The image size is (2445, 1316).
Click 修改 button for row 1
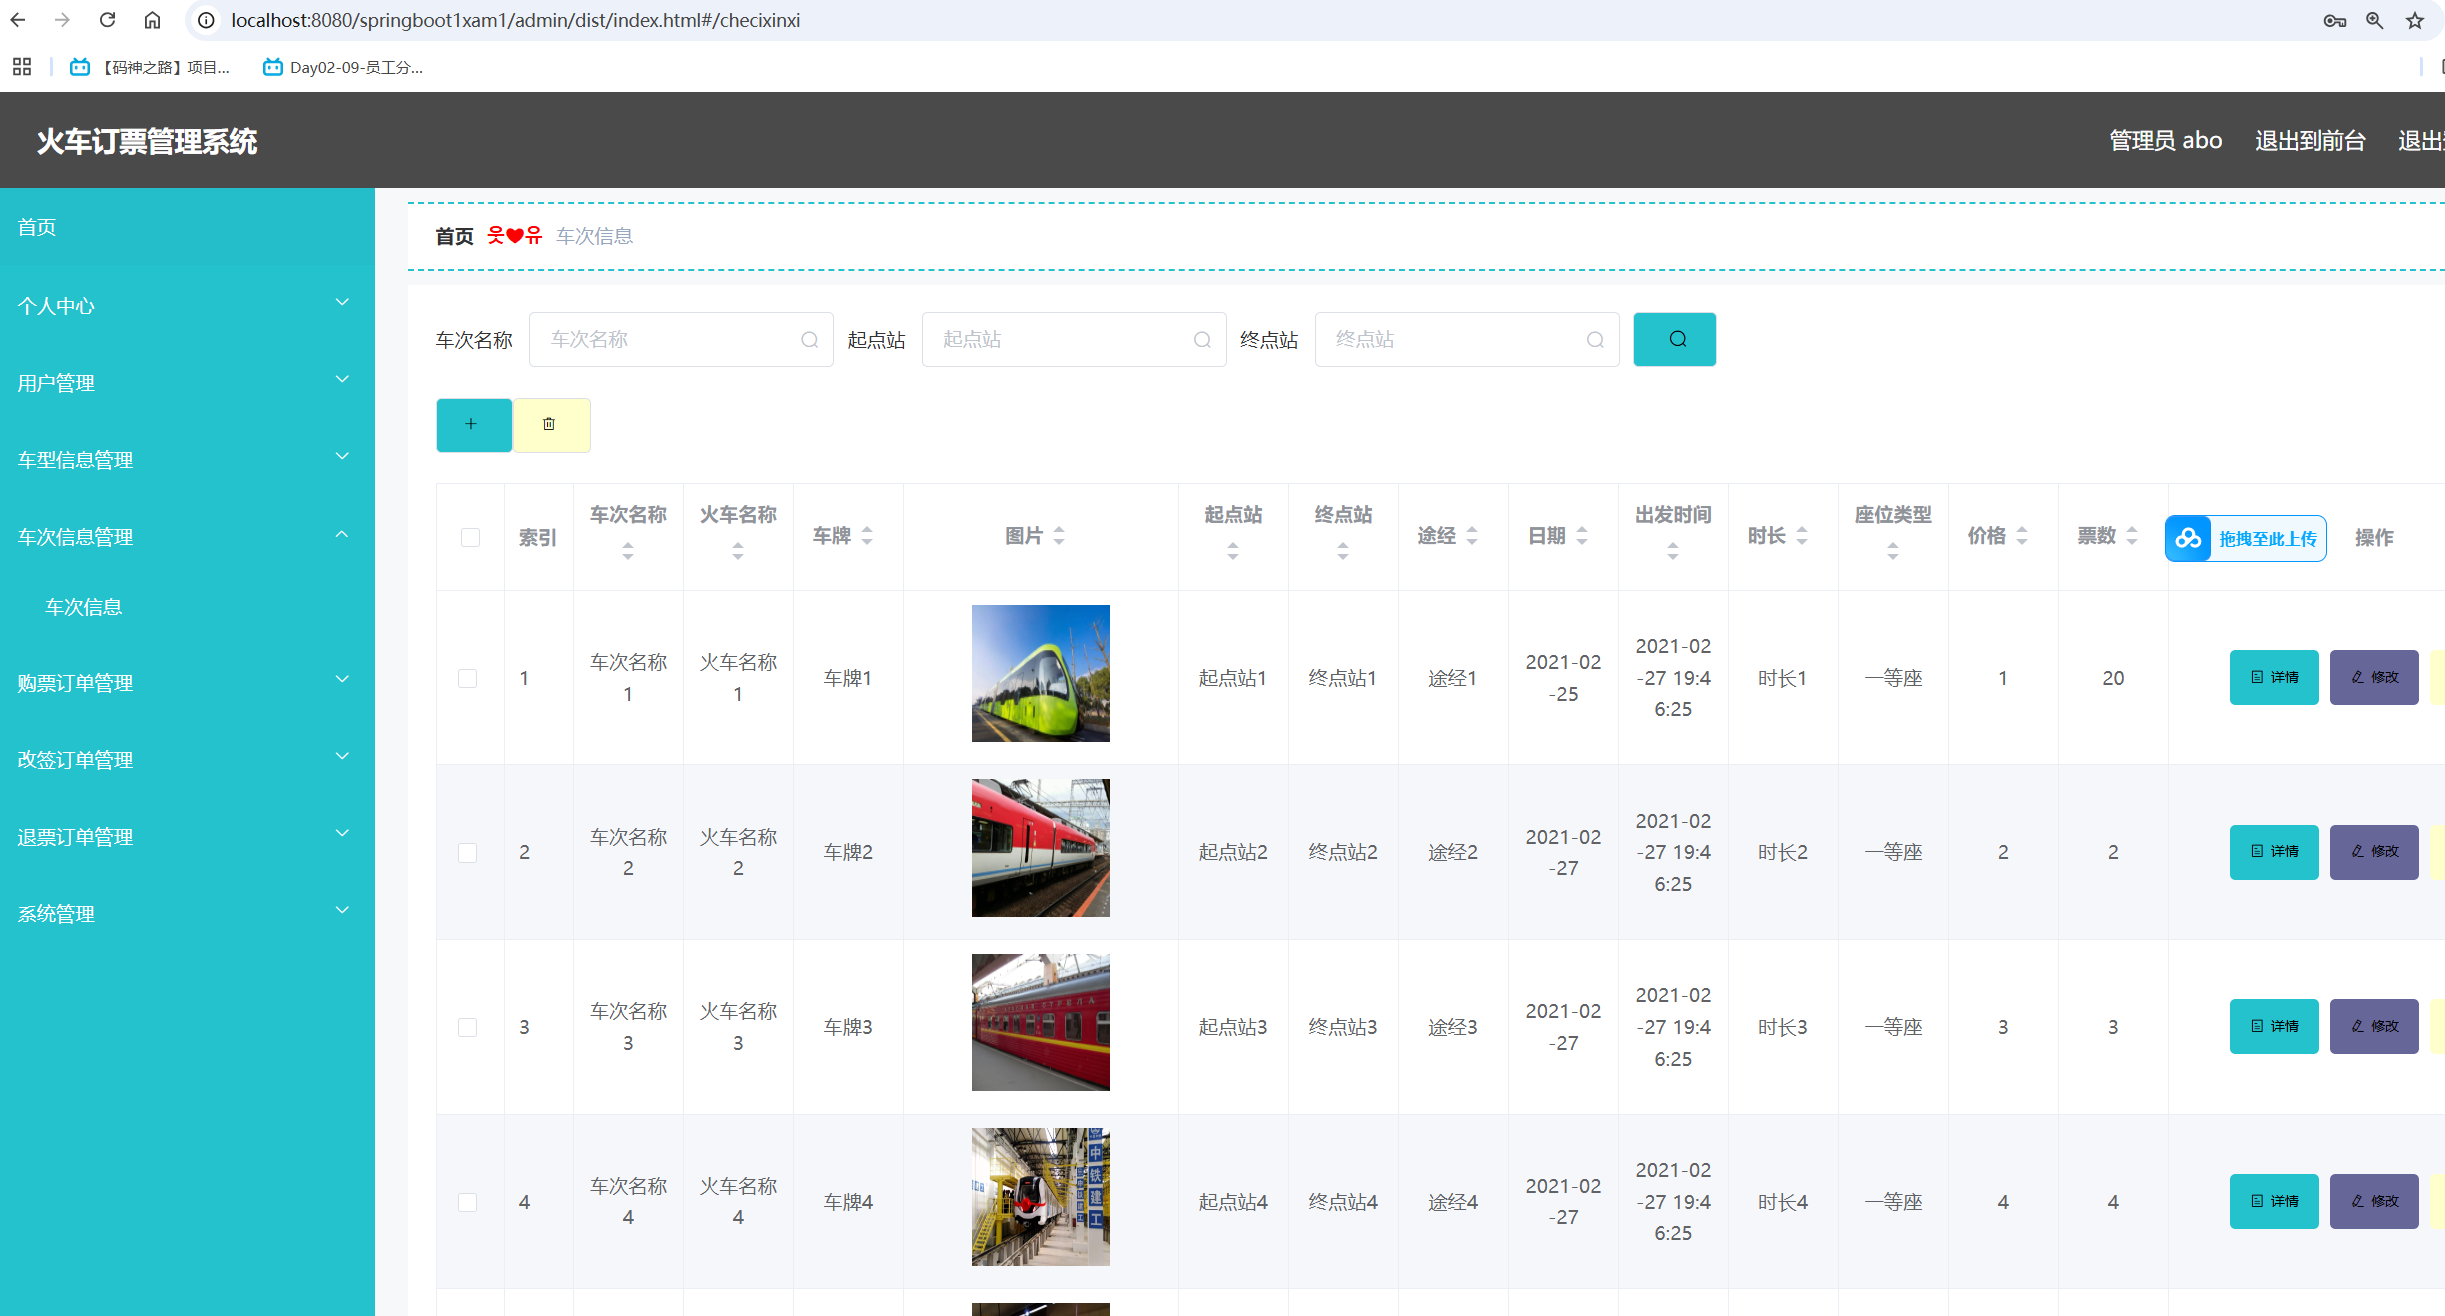coord(2374,678)
